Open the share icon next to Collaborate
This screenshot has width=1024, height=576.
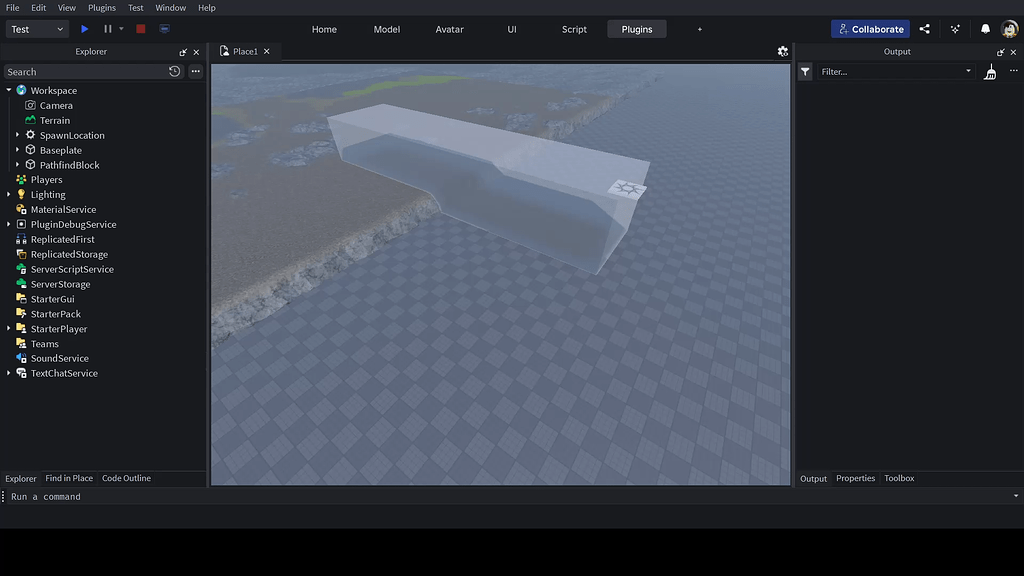[x=925, y=29]
